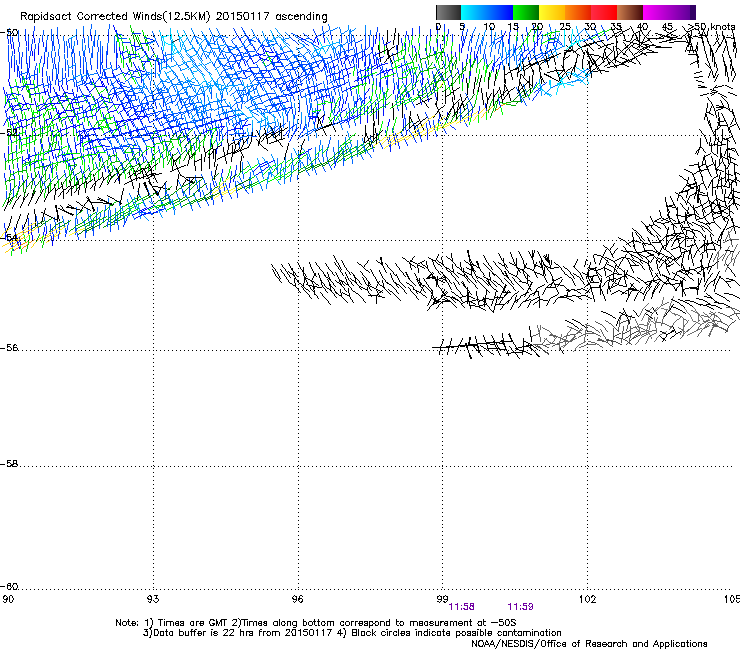Click the legend scale label '25'
This screenshot has height=650, width=740.
[565, 26]
